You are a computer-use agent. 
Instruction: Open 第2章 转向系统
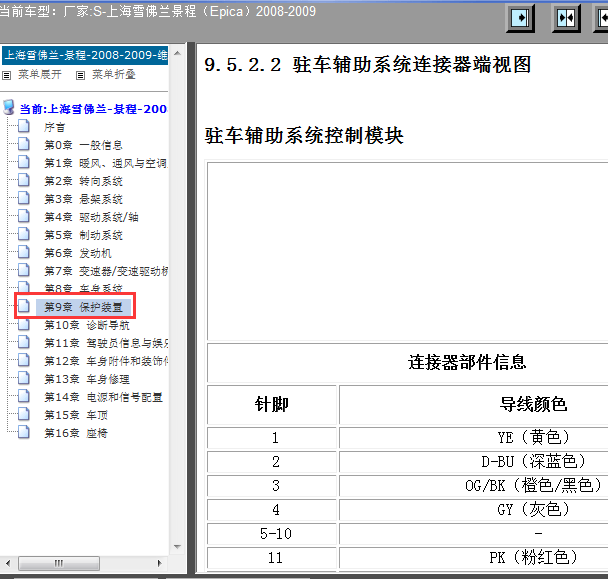pos(83,181)
